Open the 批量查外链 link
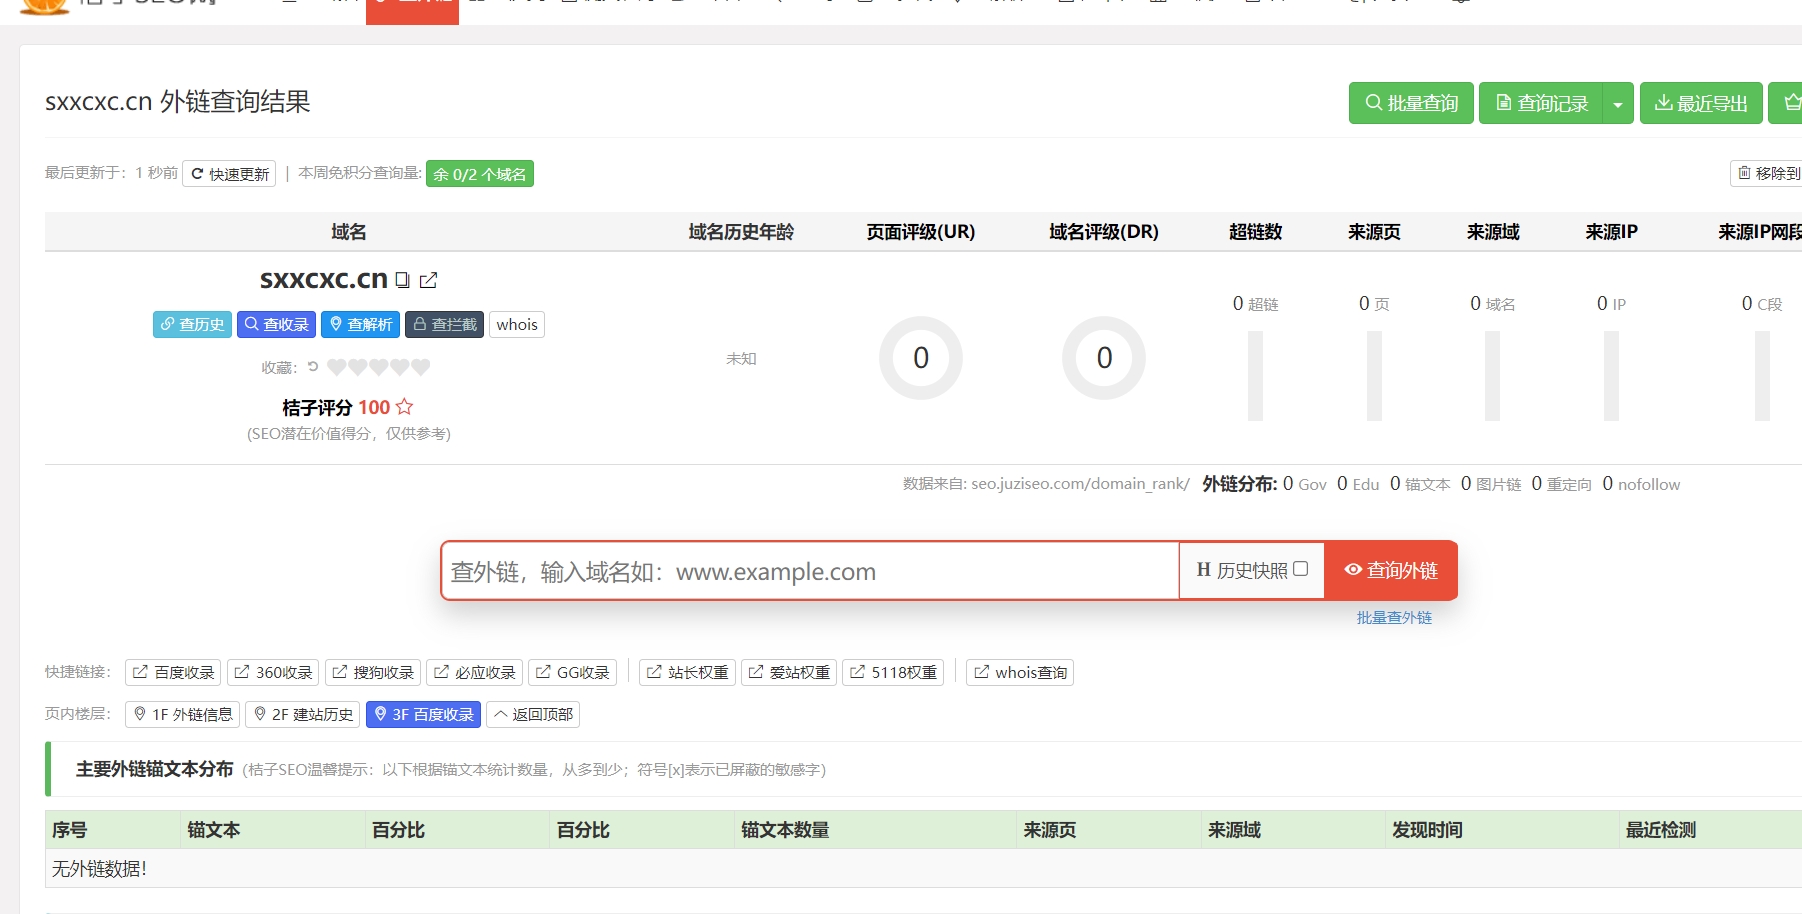 (1394, 618)
